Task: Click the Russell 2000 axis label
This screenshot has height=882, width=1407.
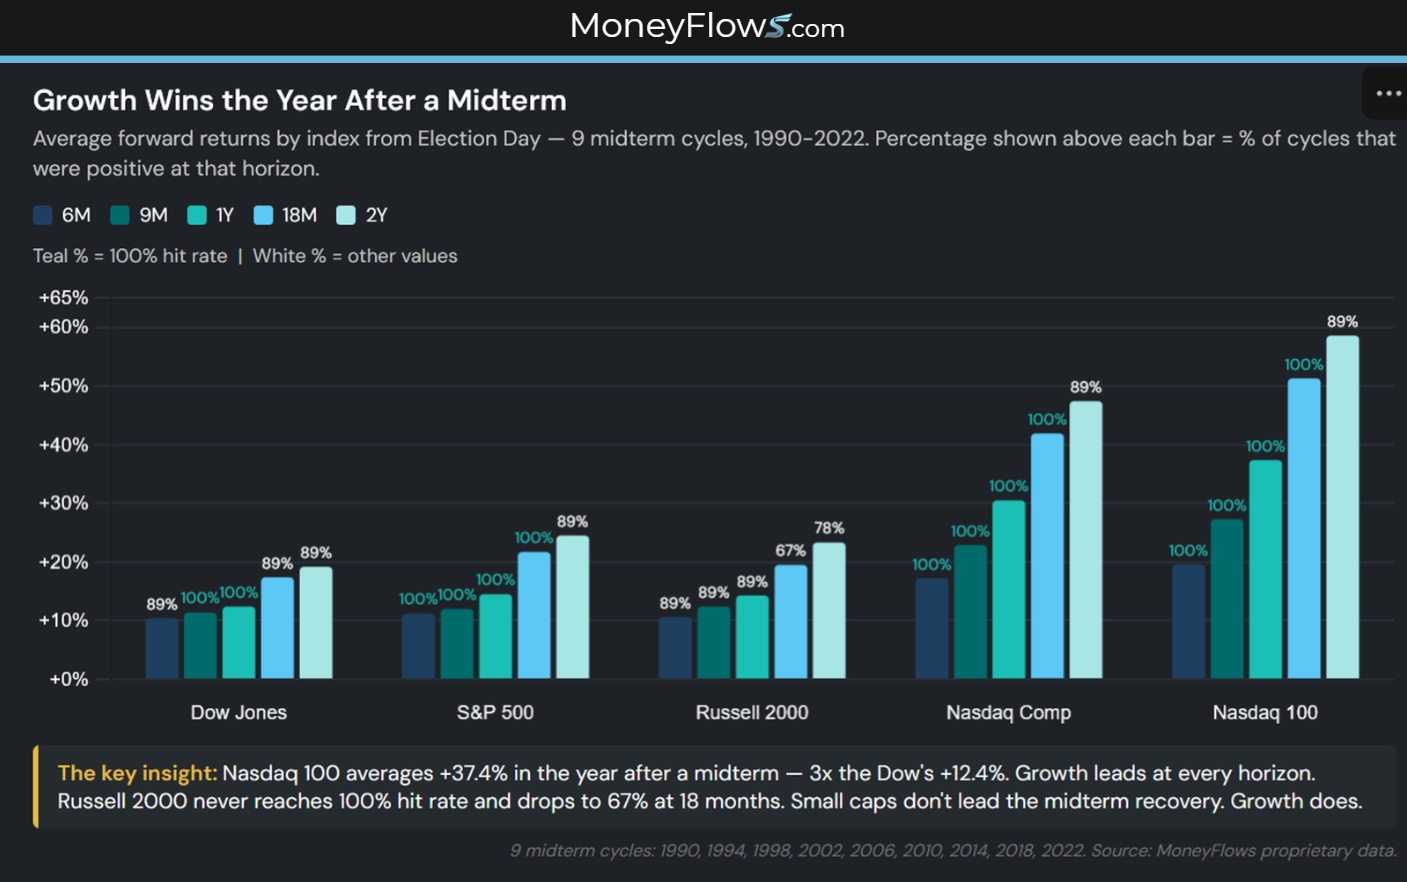Action: 752,713
